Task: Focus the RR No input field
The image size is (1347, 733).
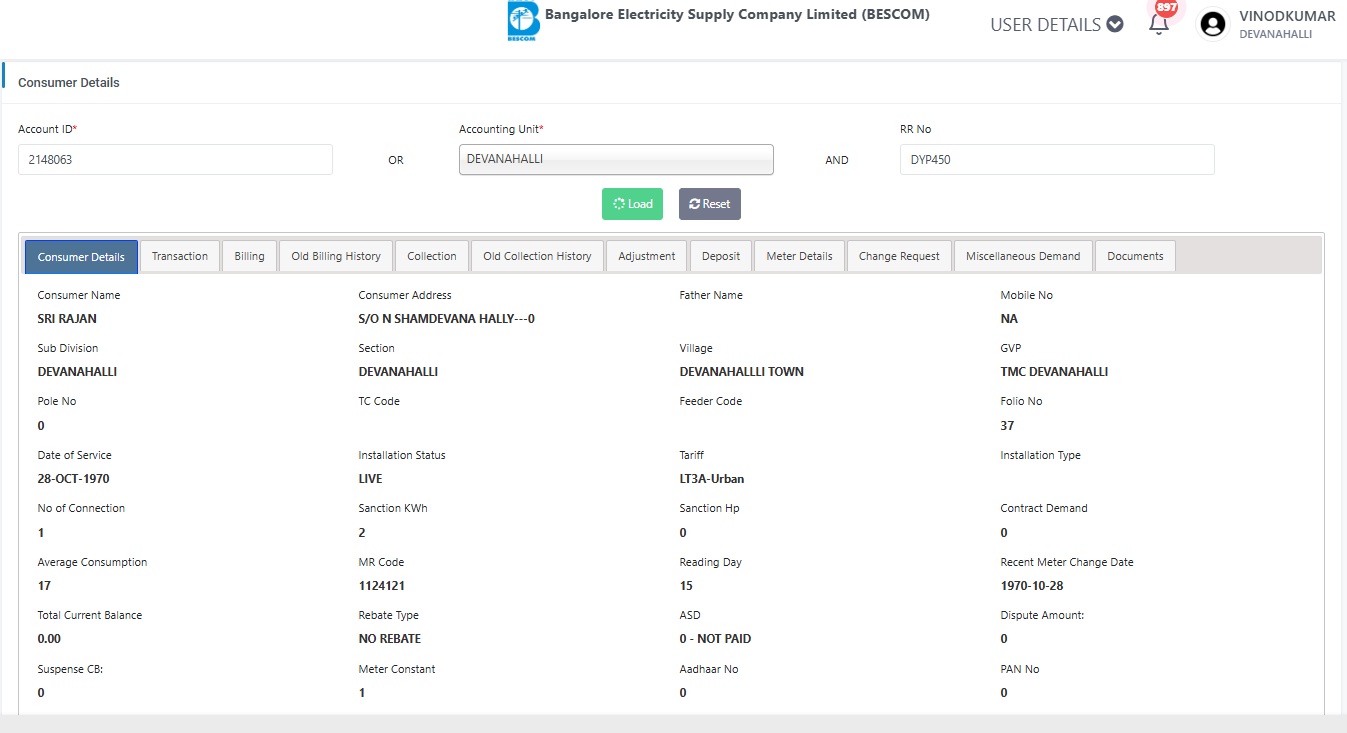Action: [x=1056, y=159]
